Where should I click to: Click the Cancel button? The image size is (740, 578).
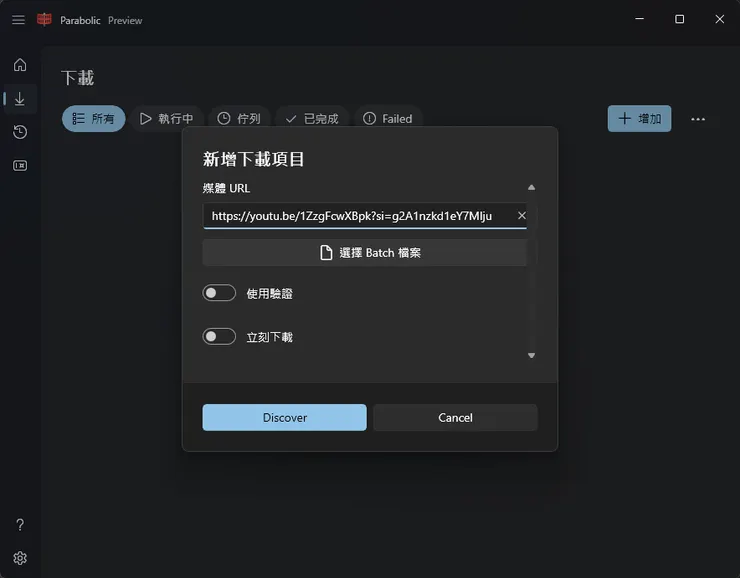[455, 417]
